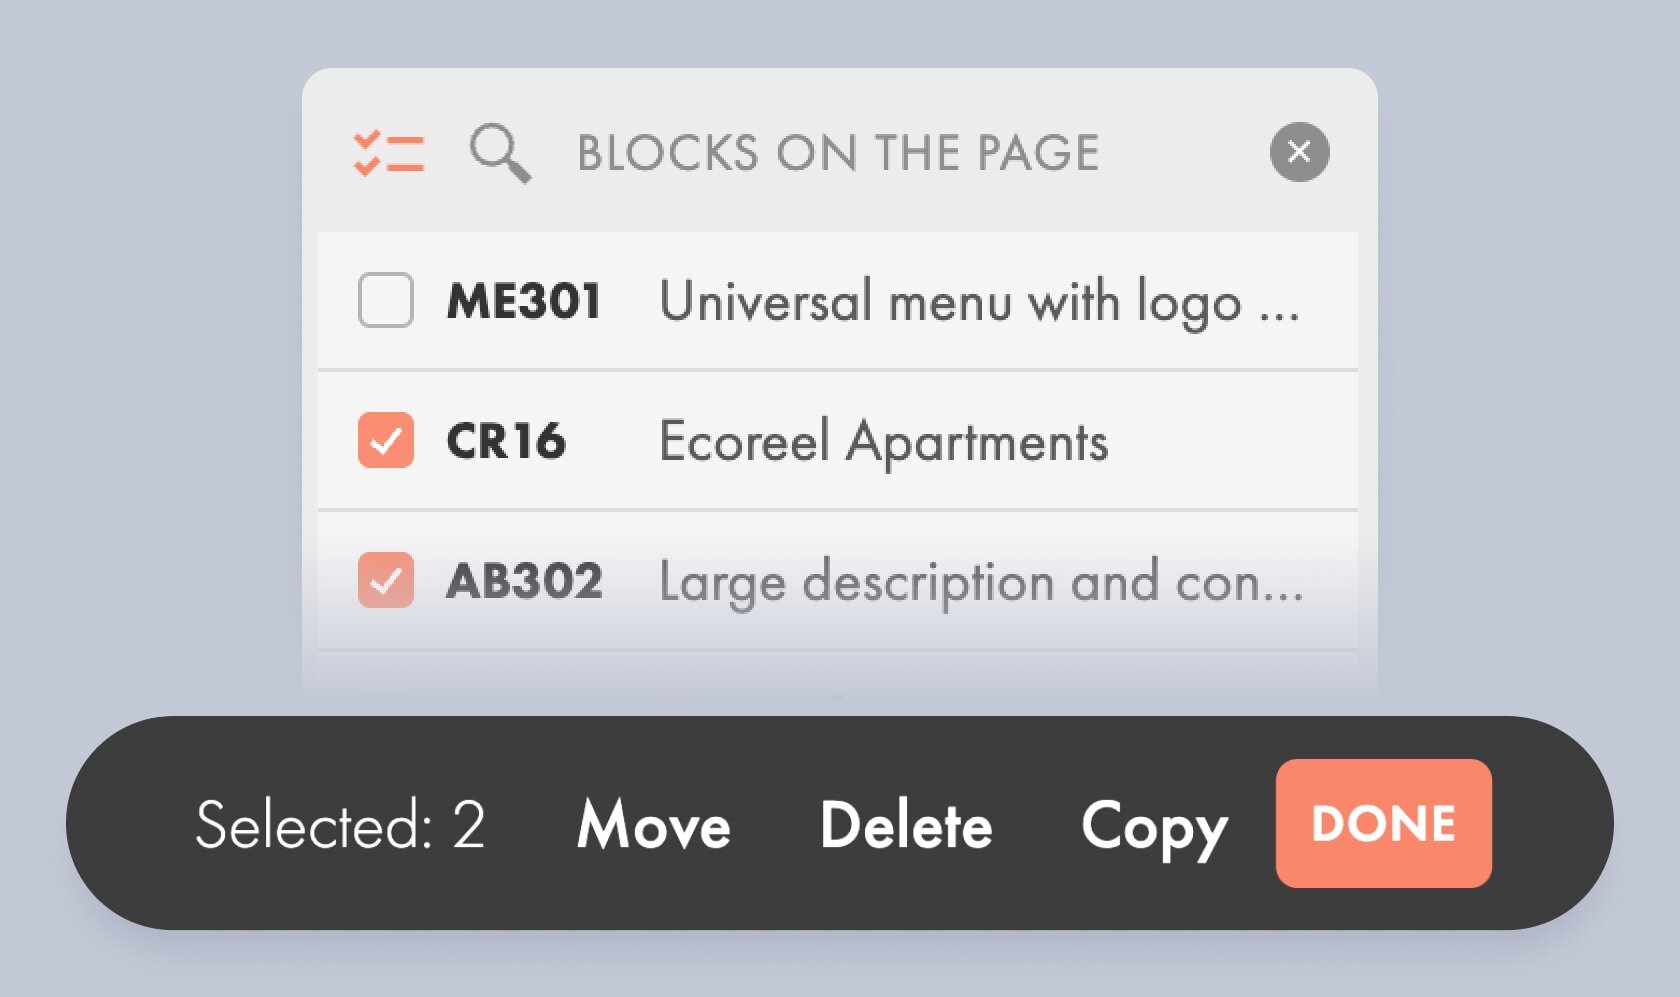Choose Copy in the action bar
The height and width of the screenshot is (997, 1680).
coord(1154,827)
